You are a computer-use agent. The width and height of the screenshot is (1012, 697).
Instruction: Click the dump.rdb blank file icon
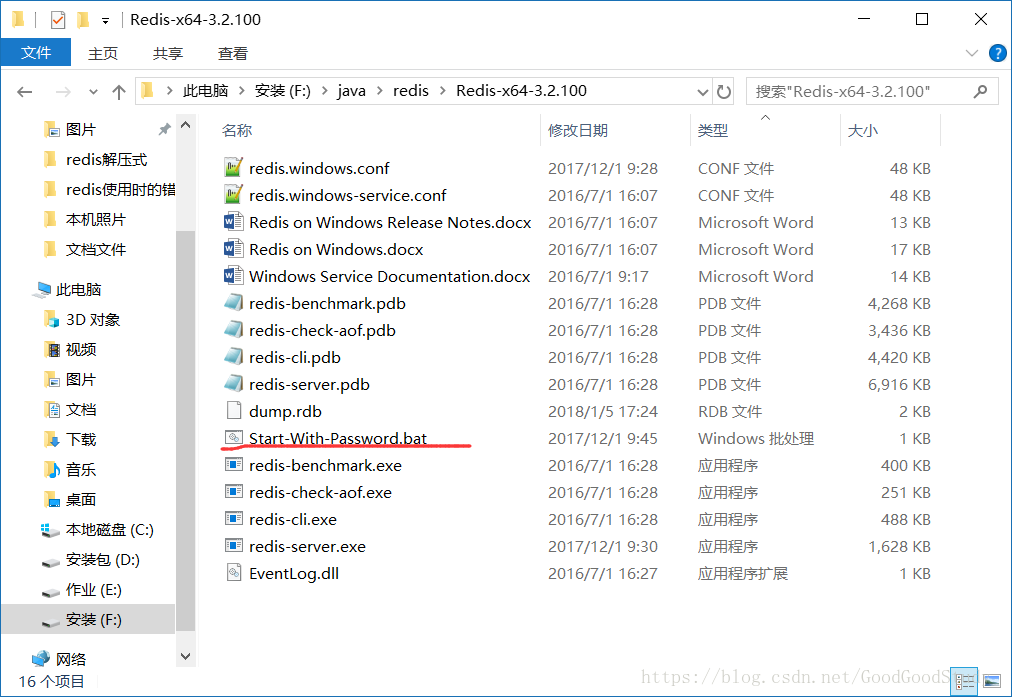233,410
